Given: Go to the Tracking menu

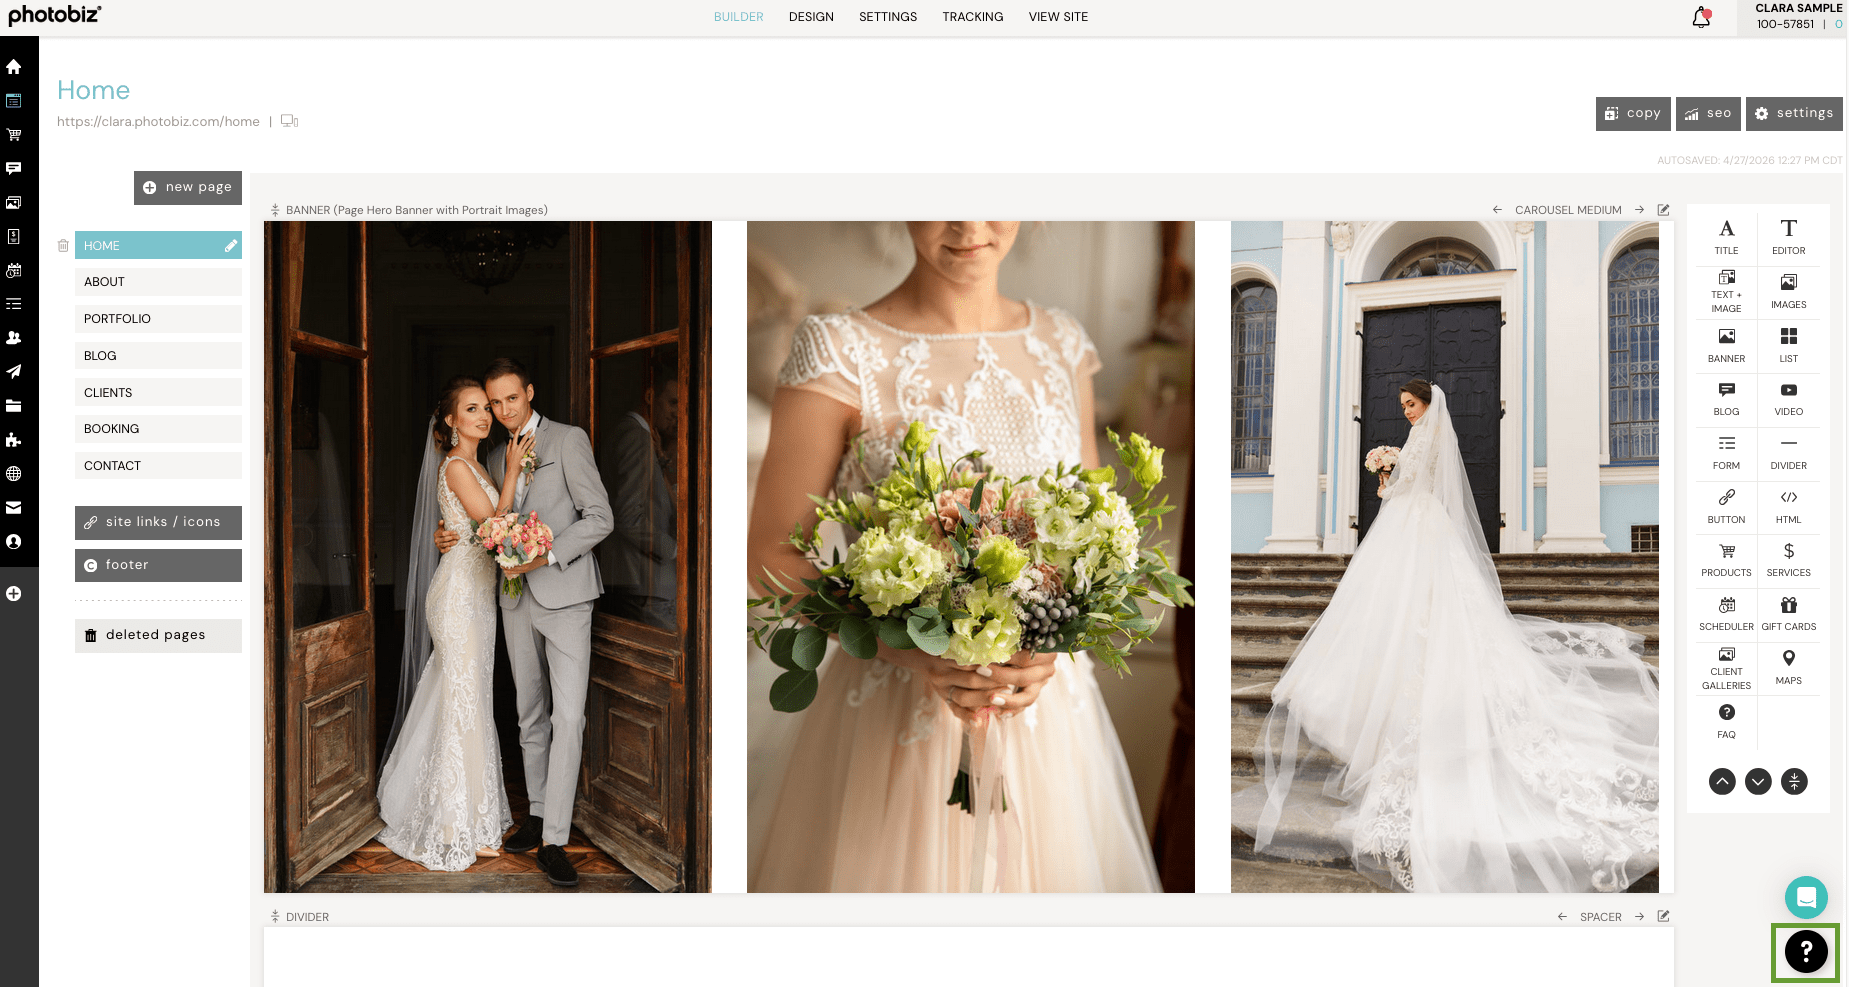Looking at the screenshot, I should pos(972,17).
